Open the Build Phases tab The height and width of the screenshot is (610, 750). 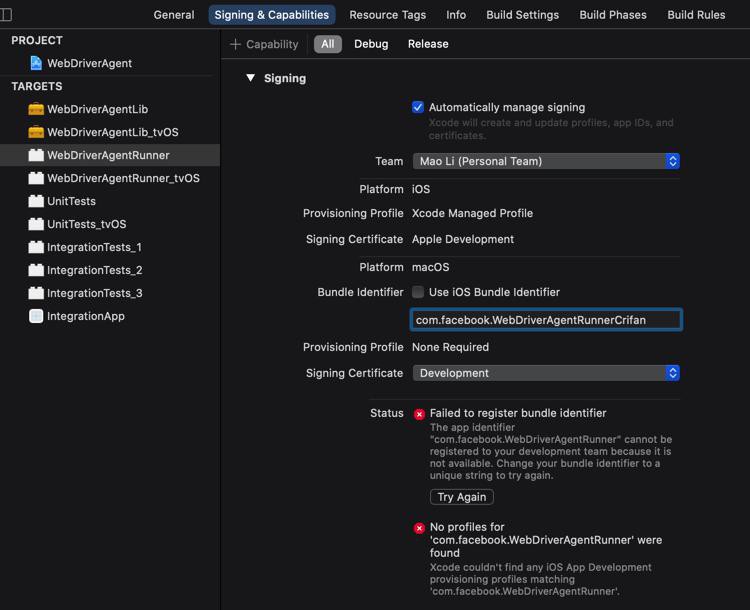613,15
